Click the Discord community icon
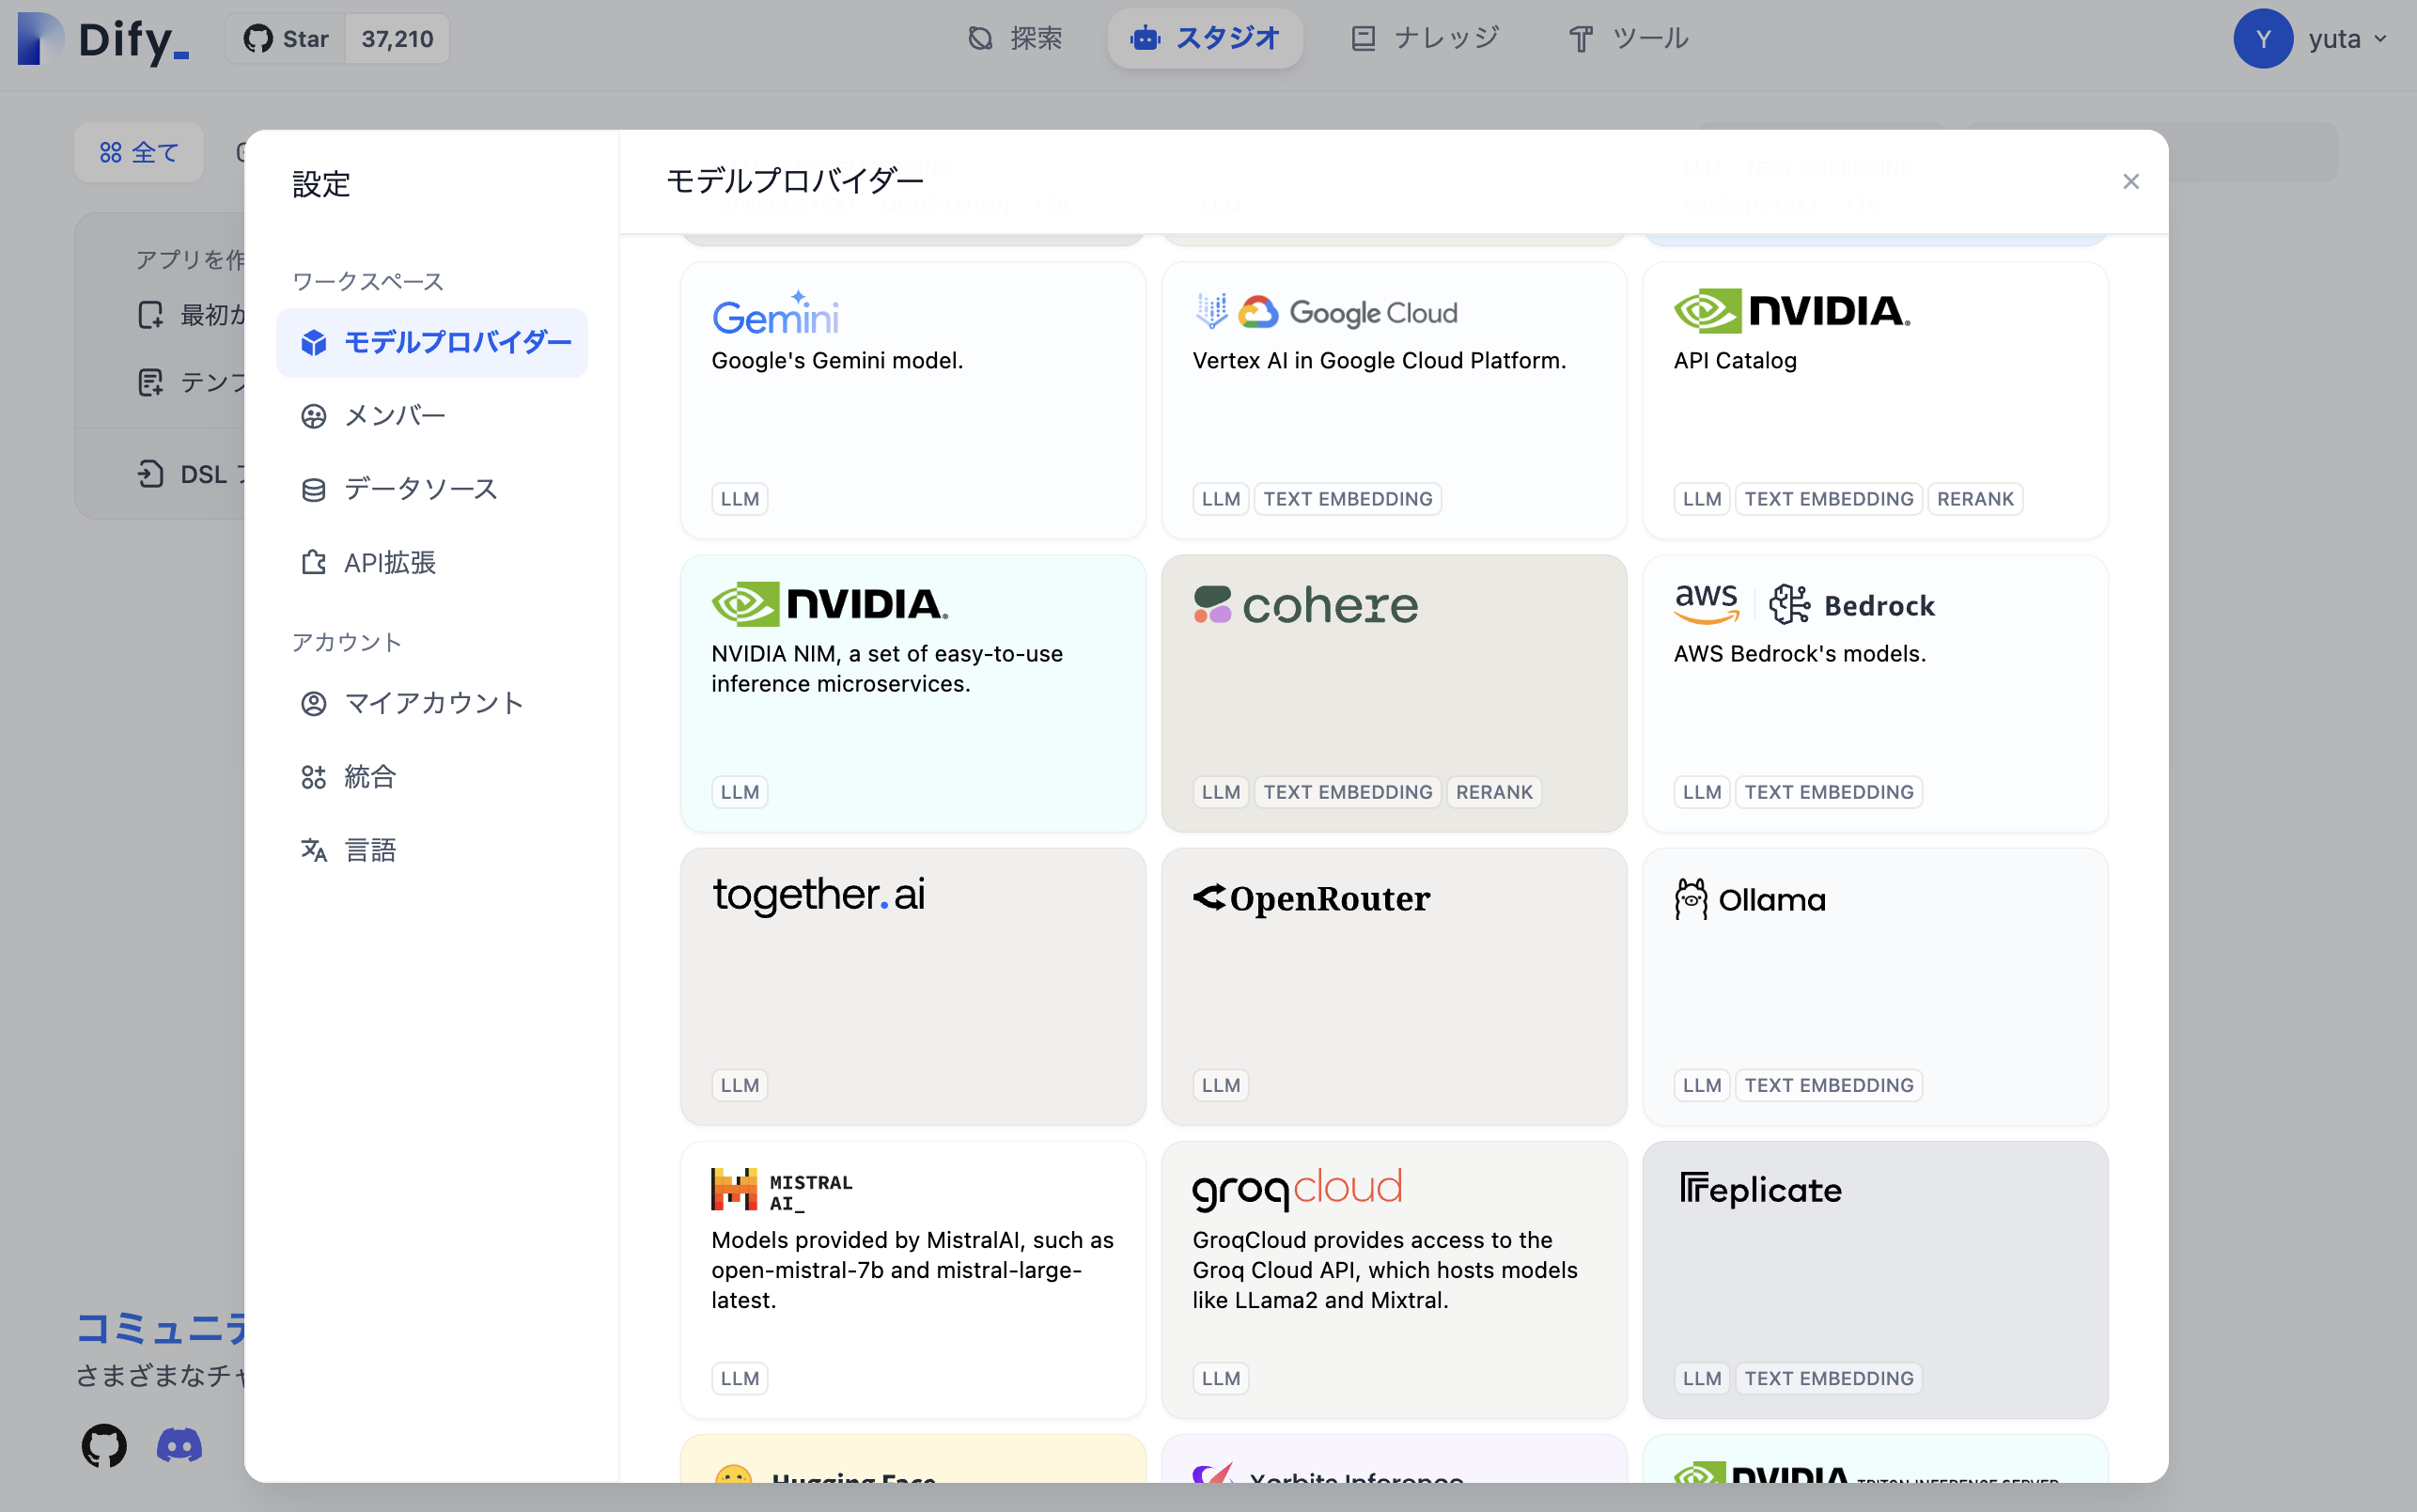Viewport: 2417px width, 1512px height. (180, 1446)
